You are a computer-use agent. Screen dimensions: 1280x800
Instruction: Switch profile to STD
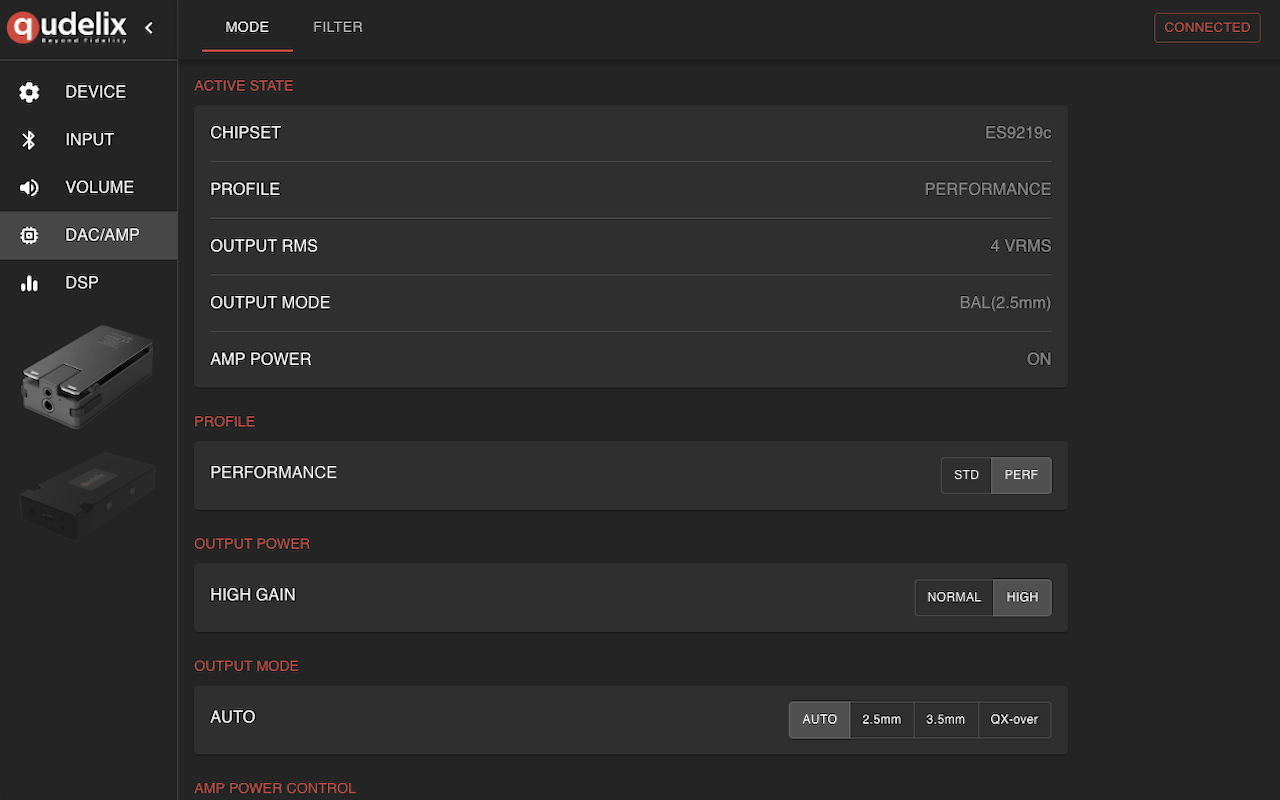[x=966, y=475]
